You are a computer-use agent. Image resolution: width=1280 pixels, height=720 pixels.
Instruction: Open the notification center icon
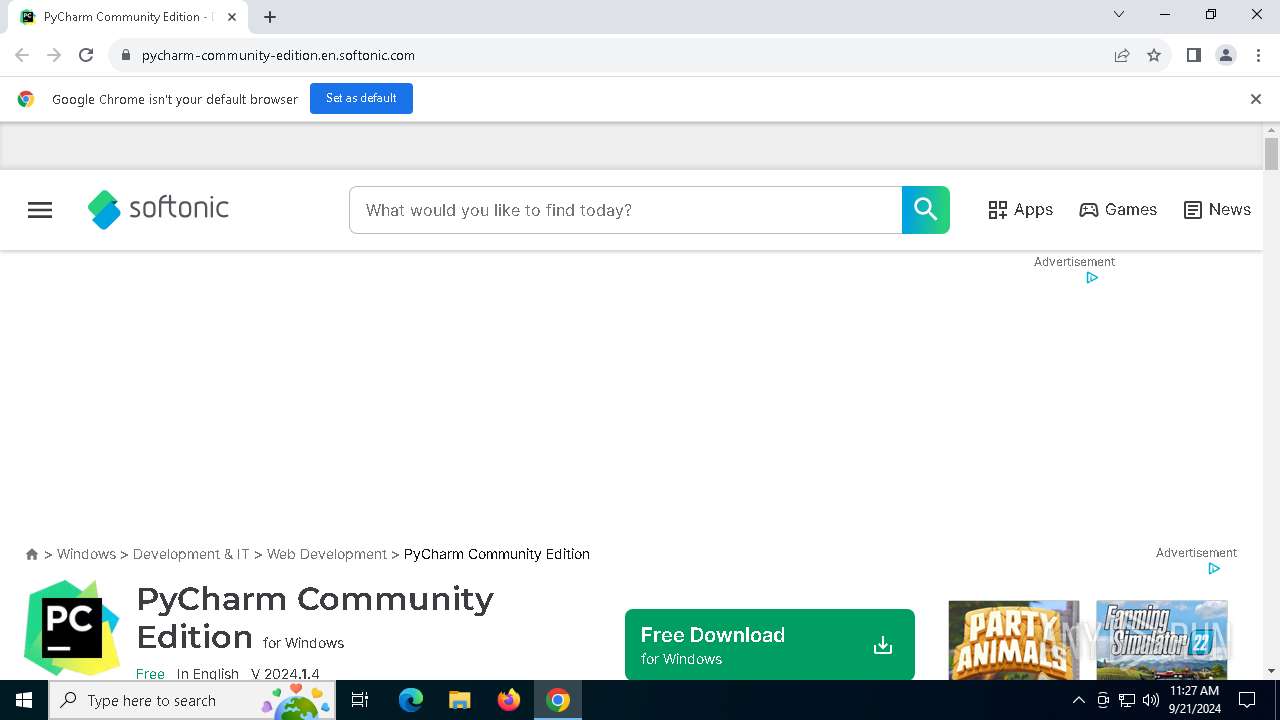pyautogui.click(x=1247, y=700)
